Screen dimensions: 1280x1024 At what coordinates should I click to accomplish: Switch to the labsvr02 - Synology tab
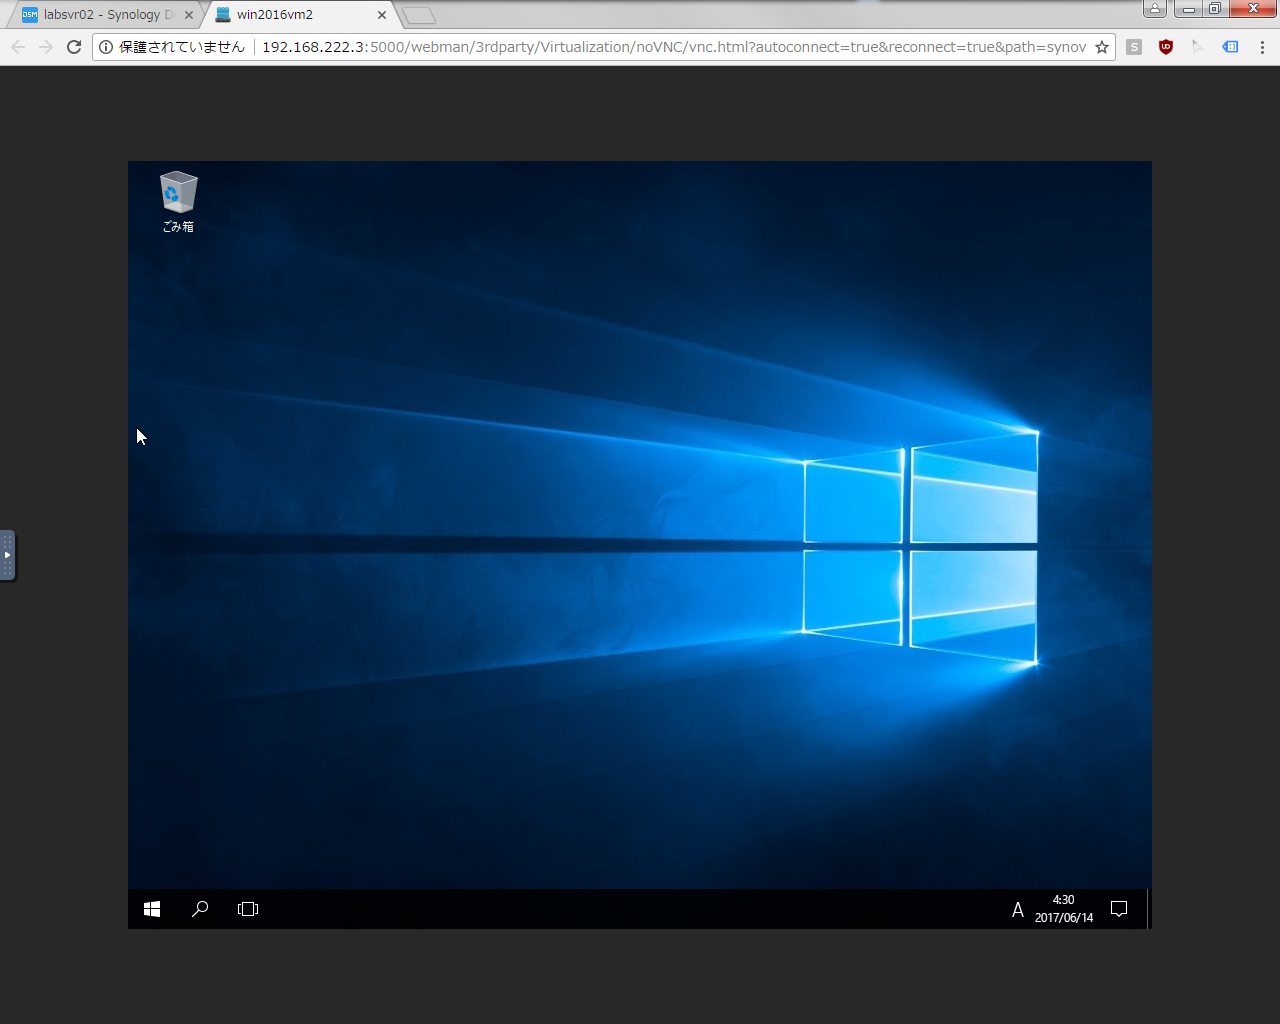(x=105, y=15)
